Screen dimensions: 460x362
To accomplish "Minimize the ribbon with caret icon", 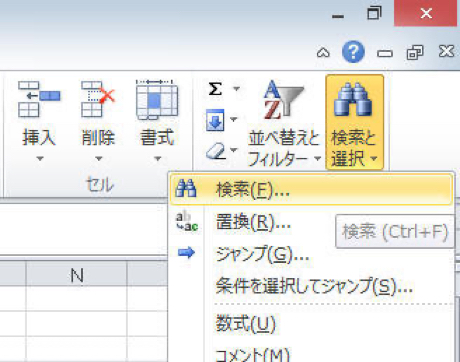I will click(323, 52).
